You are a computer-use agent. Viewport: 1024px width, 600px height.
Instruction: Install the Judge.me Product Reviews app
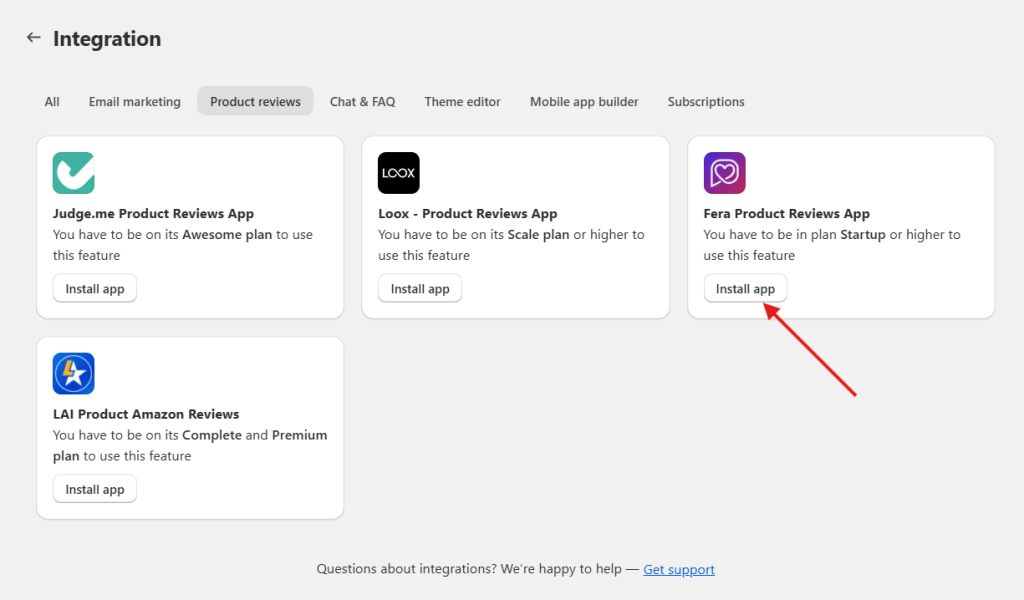click(x=95, y=289)
